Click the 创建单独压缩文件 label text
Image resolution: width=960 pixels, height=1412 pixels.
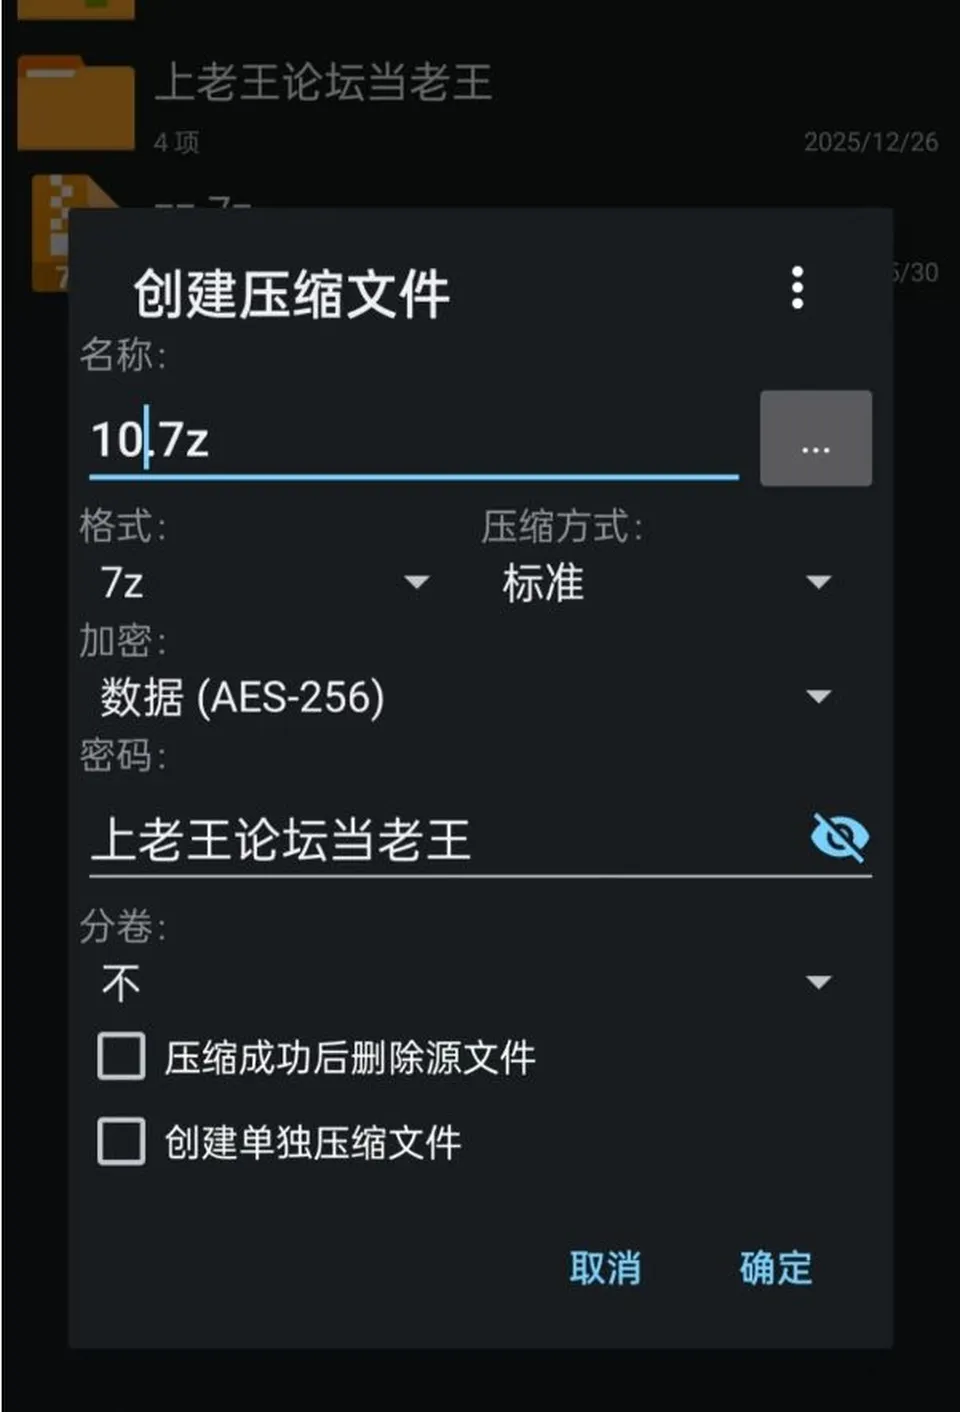313,1142
